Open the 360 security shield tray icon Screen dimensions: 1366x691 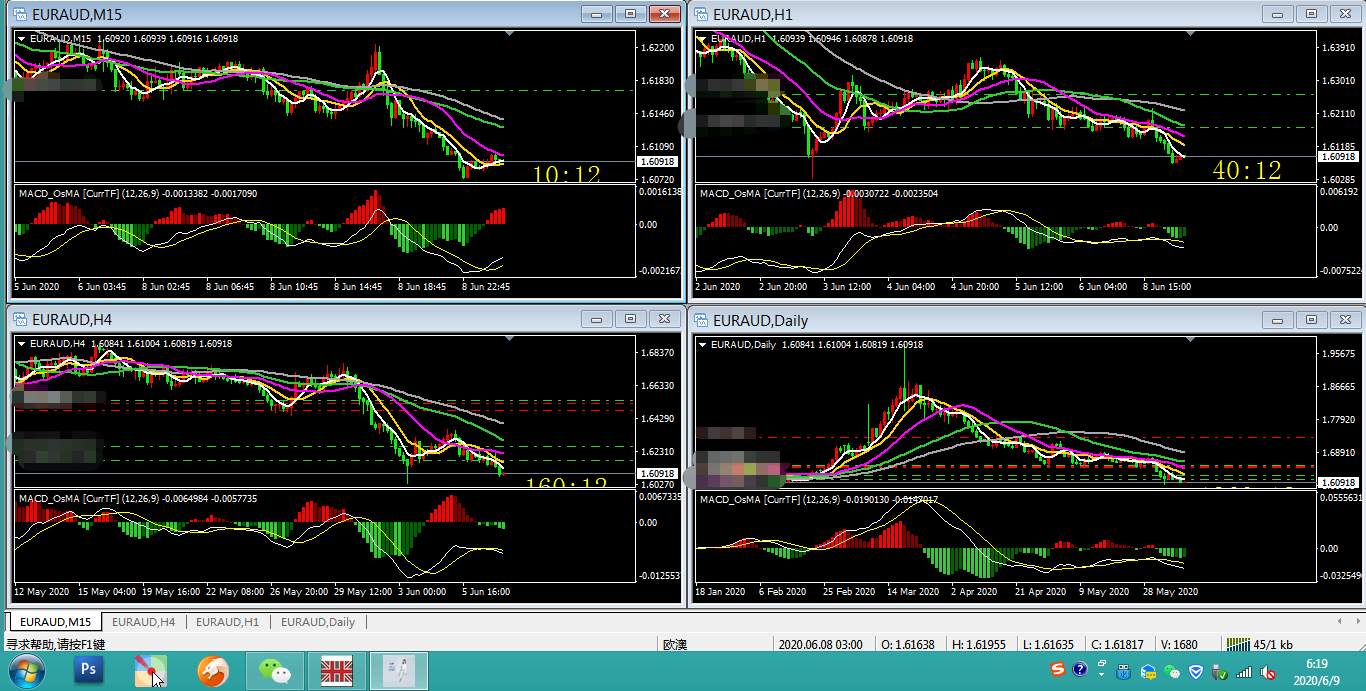click(x=1195, y=672)
